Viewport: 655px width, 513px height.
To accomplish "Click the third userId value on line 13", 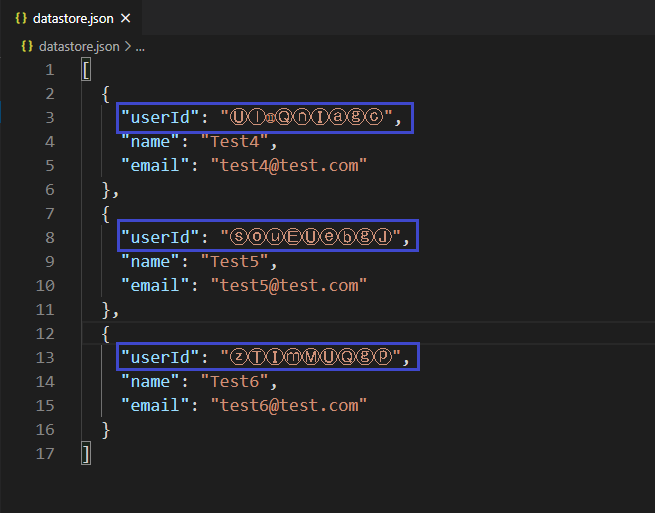I will pyautogui.click(x=310, y=357).
